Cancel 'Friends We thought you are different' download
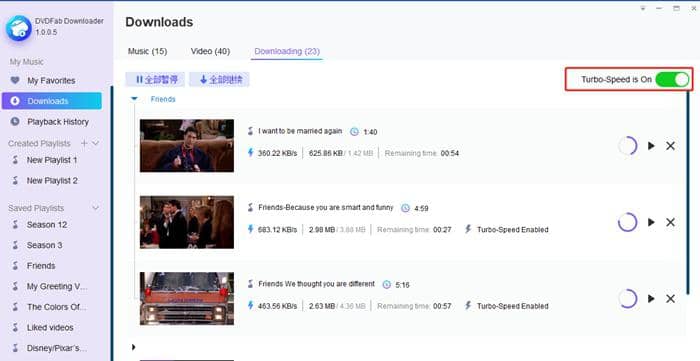Viewport: 700px width, 361px height. coord(670,299)
